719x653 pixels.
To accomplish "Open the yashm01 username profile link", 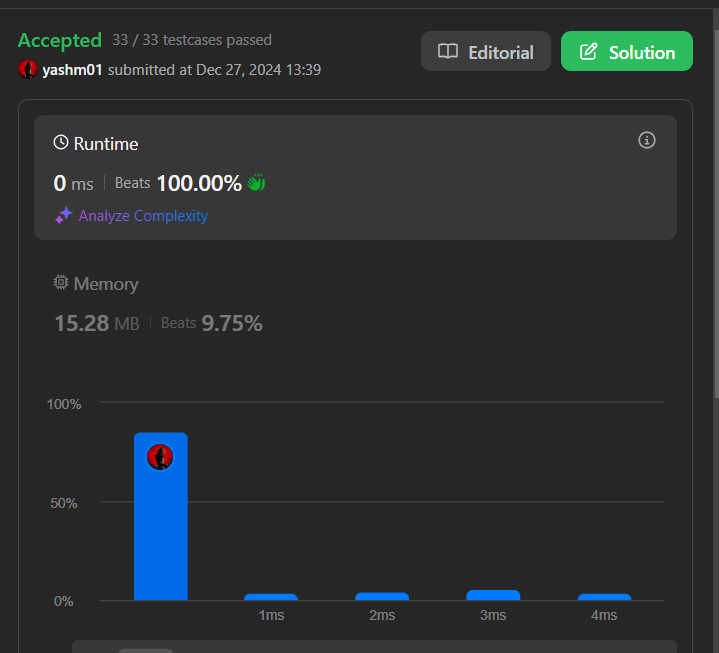I will pos(72,70).
